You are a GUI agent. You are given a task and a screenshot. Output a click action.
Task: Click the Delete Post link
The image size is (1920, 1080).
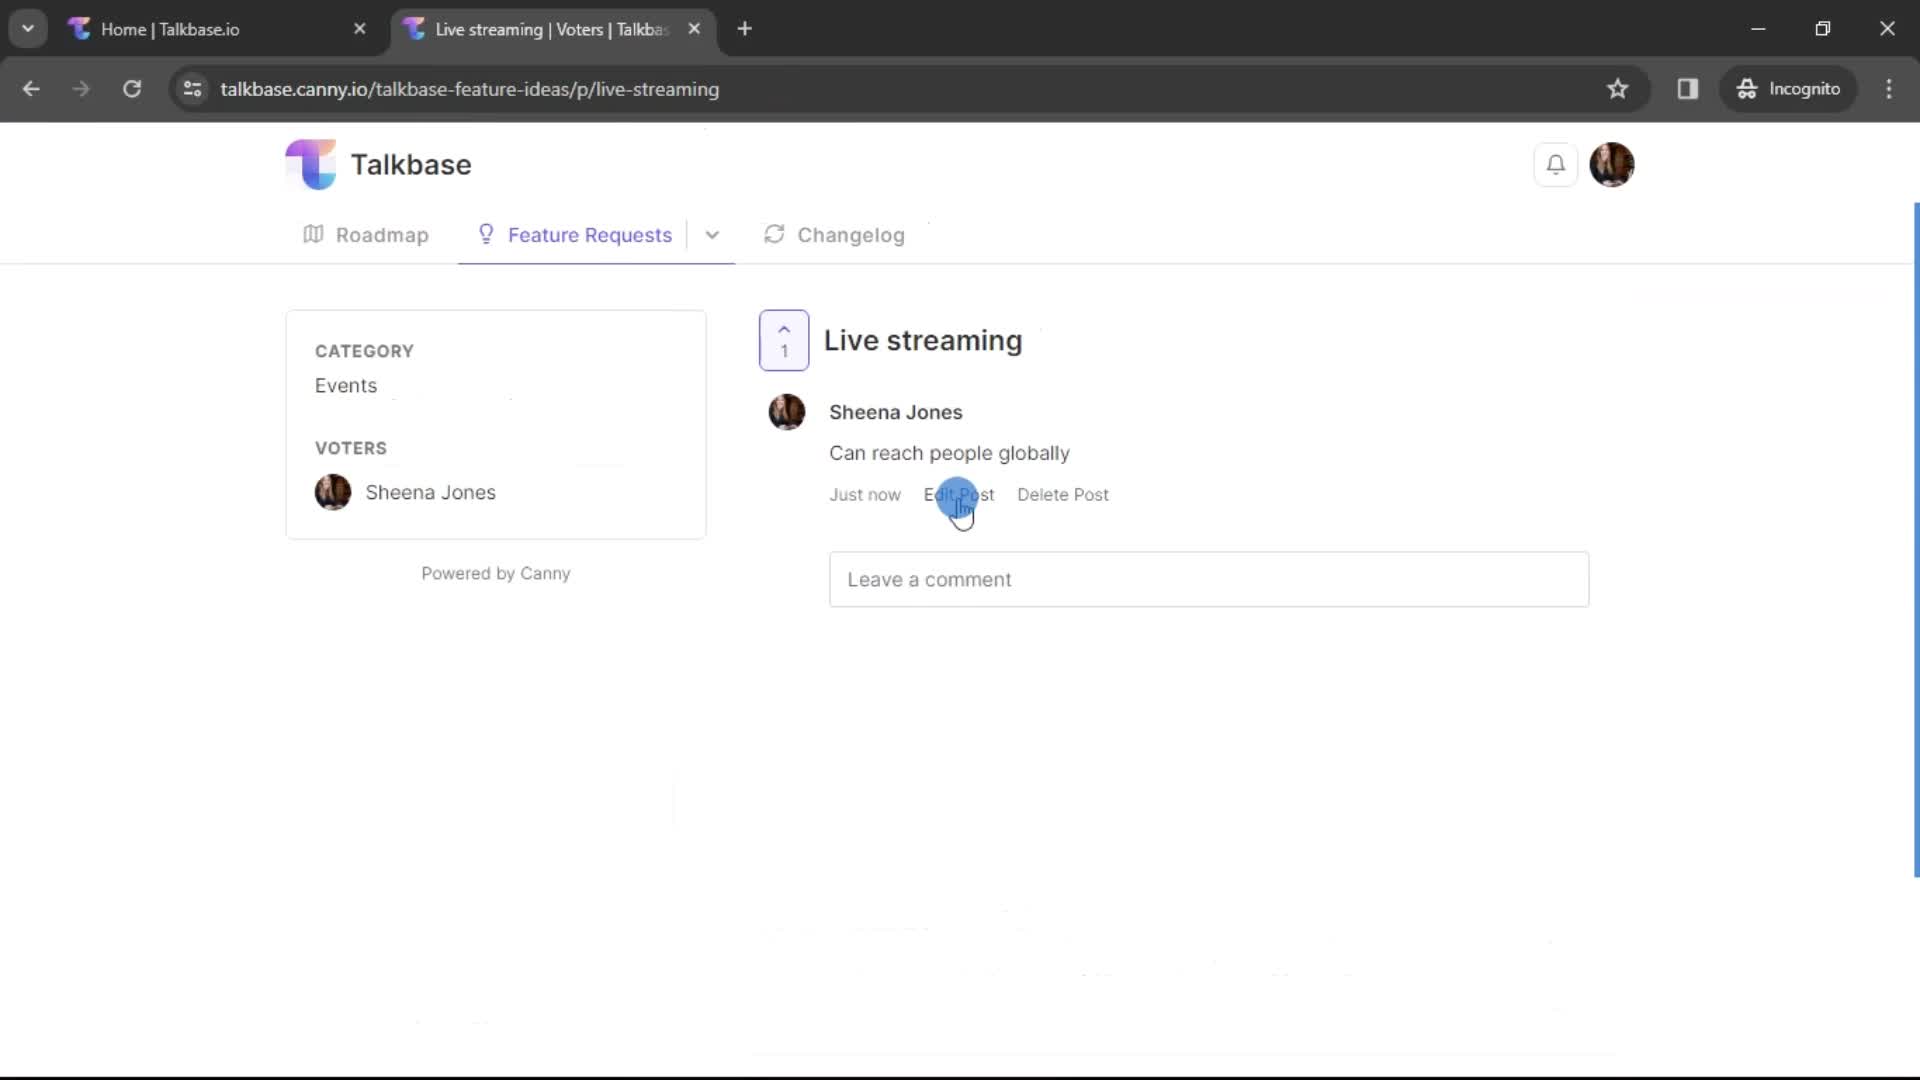[x=1063, y=495]
